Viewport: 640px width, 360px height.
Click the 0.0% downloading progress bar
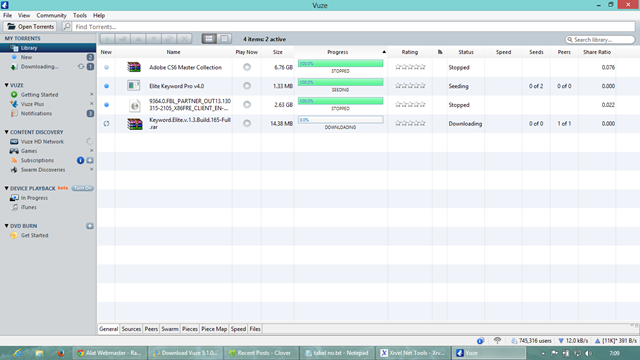[x=340, y=120]
